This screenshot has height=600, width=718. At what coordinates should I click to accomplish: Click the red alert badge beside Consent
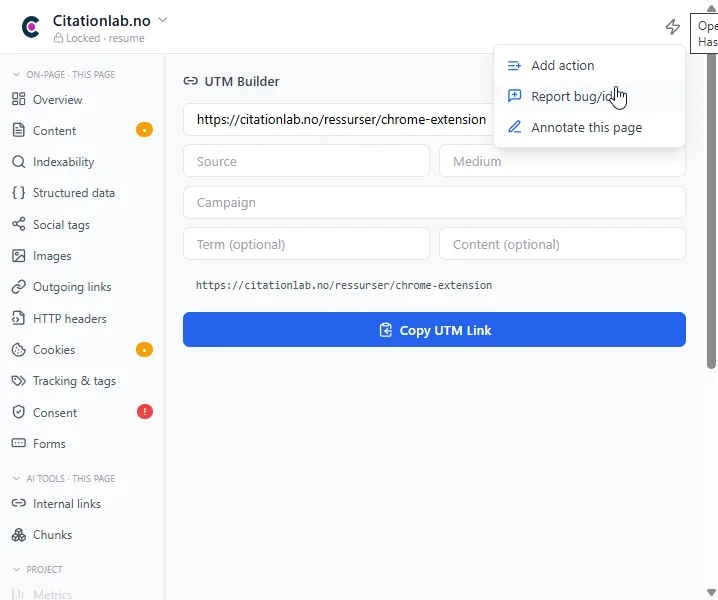(145, 412)
